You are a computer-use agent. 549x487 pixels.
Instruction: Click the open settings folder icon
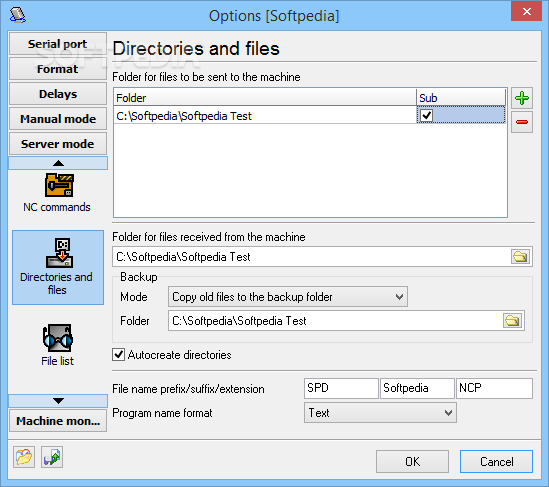click(24, 457)
